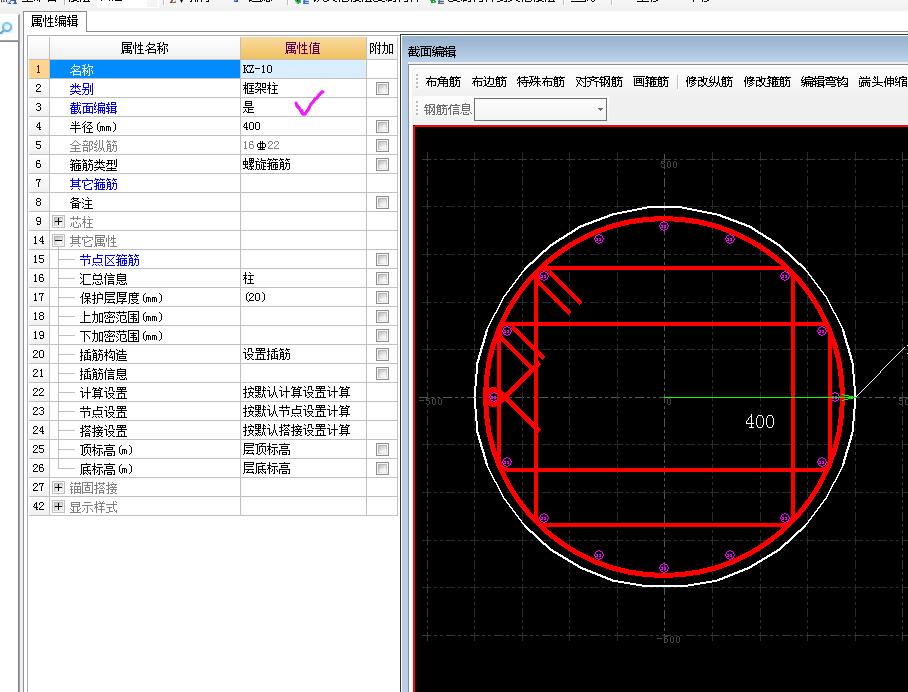908x692 pixels.
Task: Click row number 42 header cell
Action: click(x=39, y=507)
